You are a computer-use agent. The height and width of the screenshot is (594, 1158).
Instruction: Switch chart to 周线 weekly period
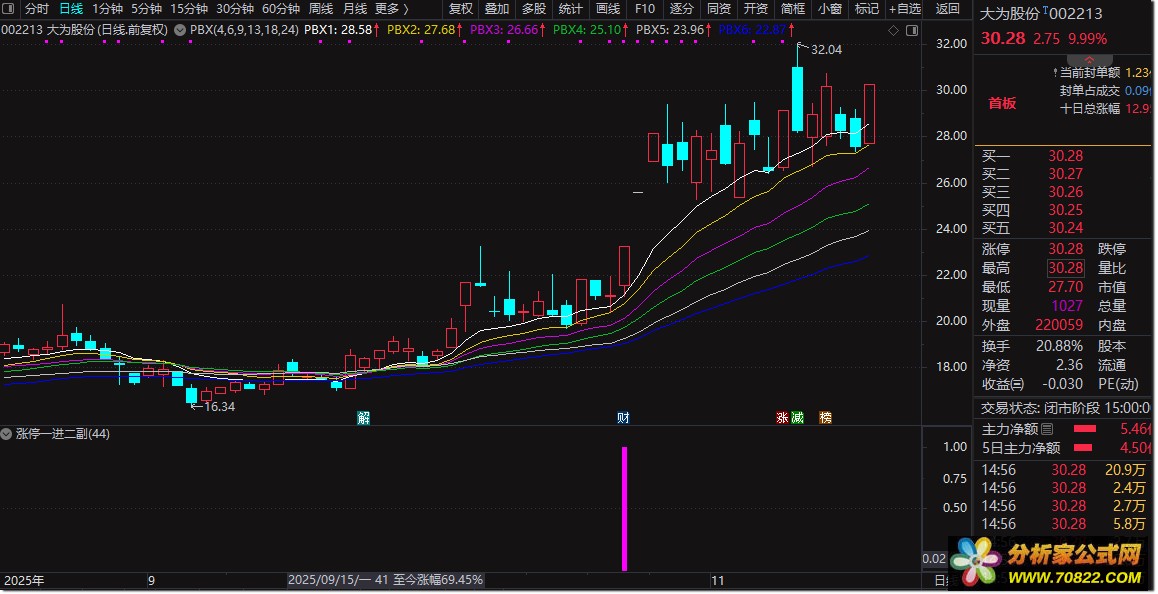(x=321, y=9)
